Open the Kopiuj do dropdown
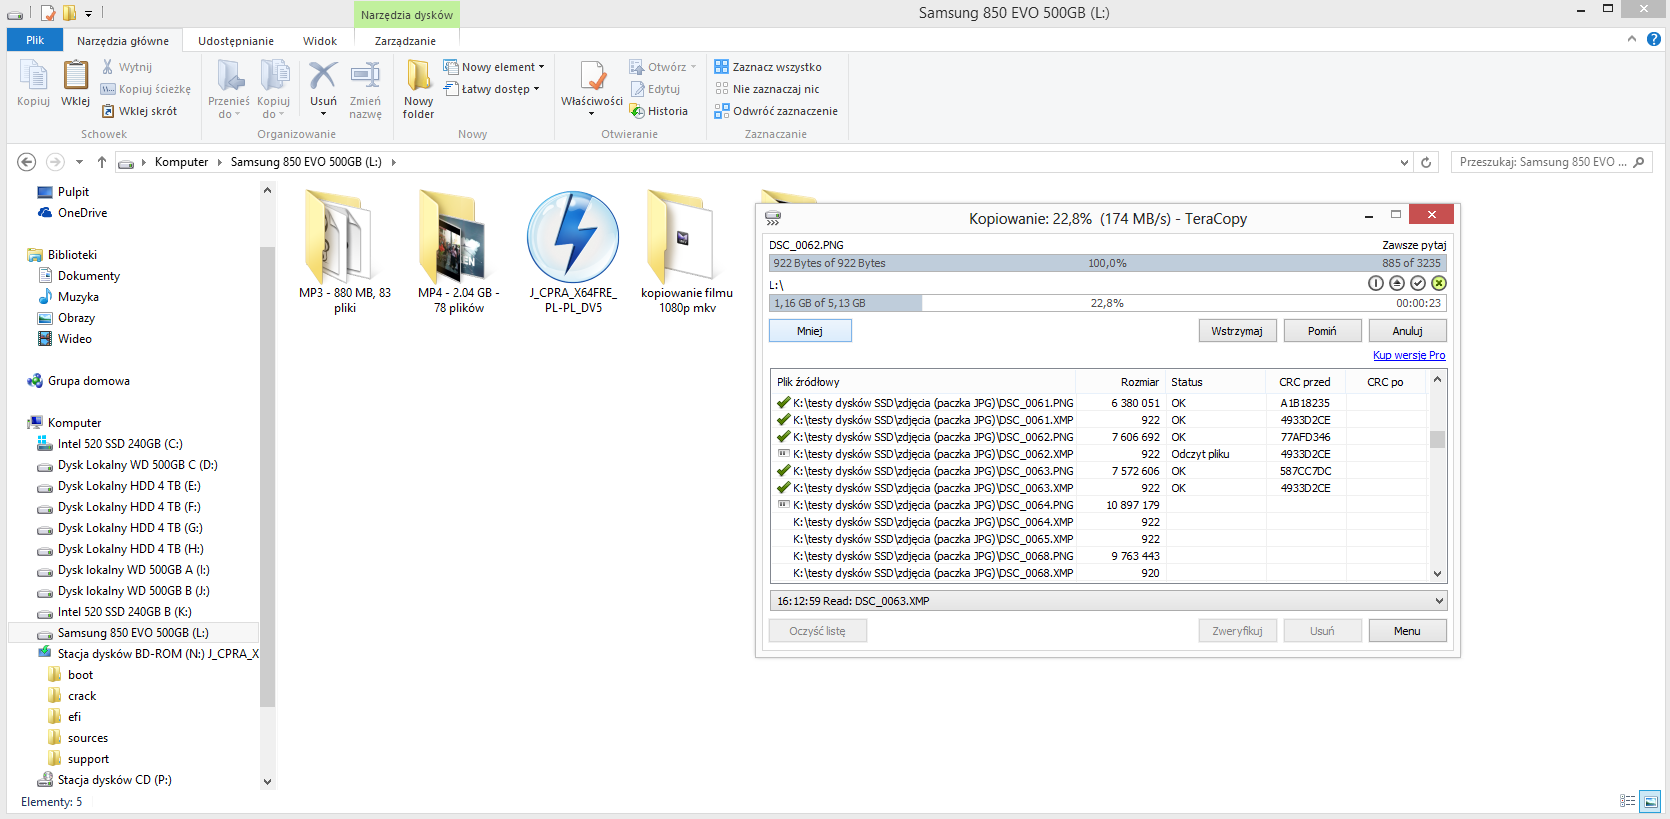Screen dimensions: 1670x819 click(x=273, y=88)
